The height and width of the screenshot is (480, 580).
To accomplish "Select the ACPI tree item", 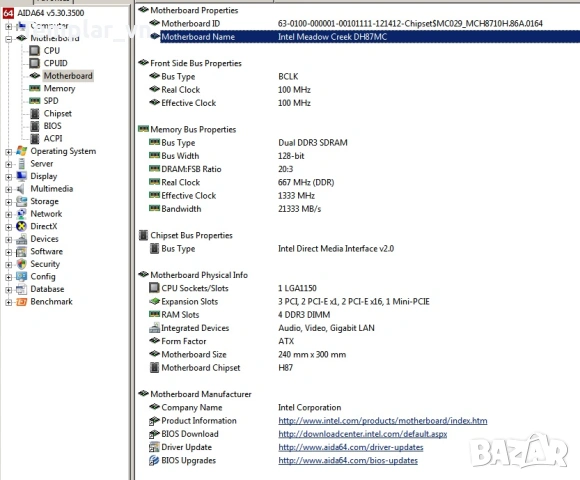I will tap(53, 138).
